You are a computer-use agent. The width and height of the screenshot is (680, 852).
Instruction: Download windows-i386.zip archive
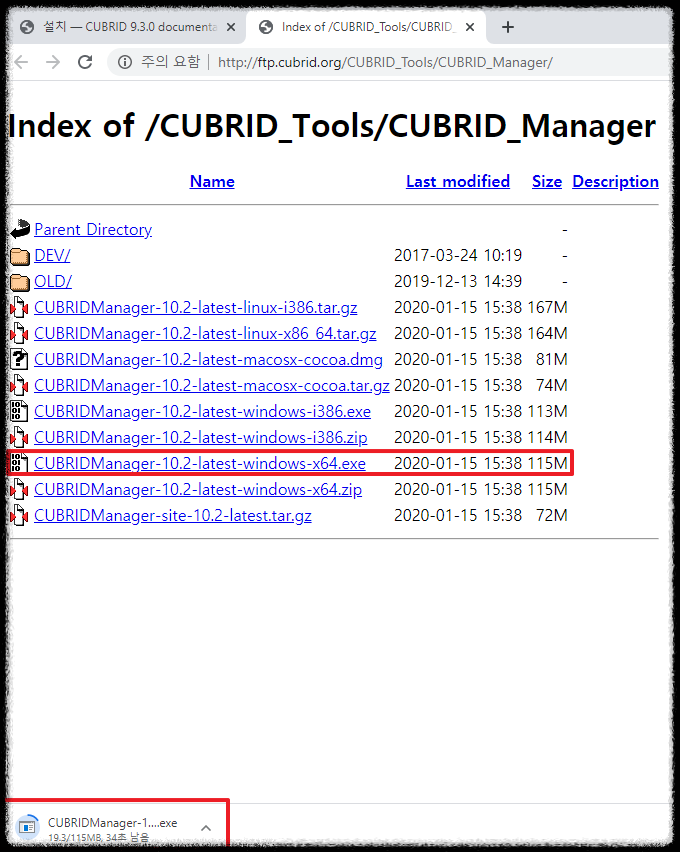coord(201,438)
